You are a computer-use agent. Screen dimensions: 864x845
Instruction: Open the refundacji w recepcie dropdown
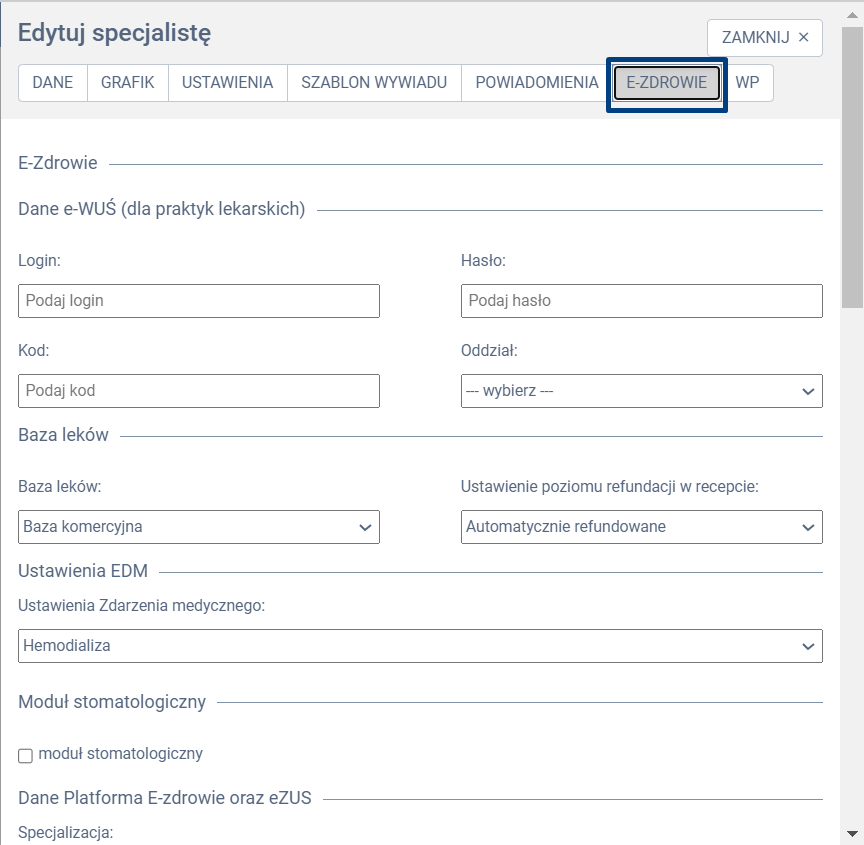[x=641, y=527]
